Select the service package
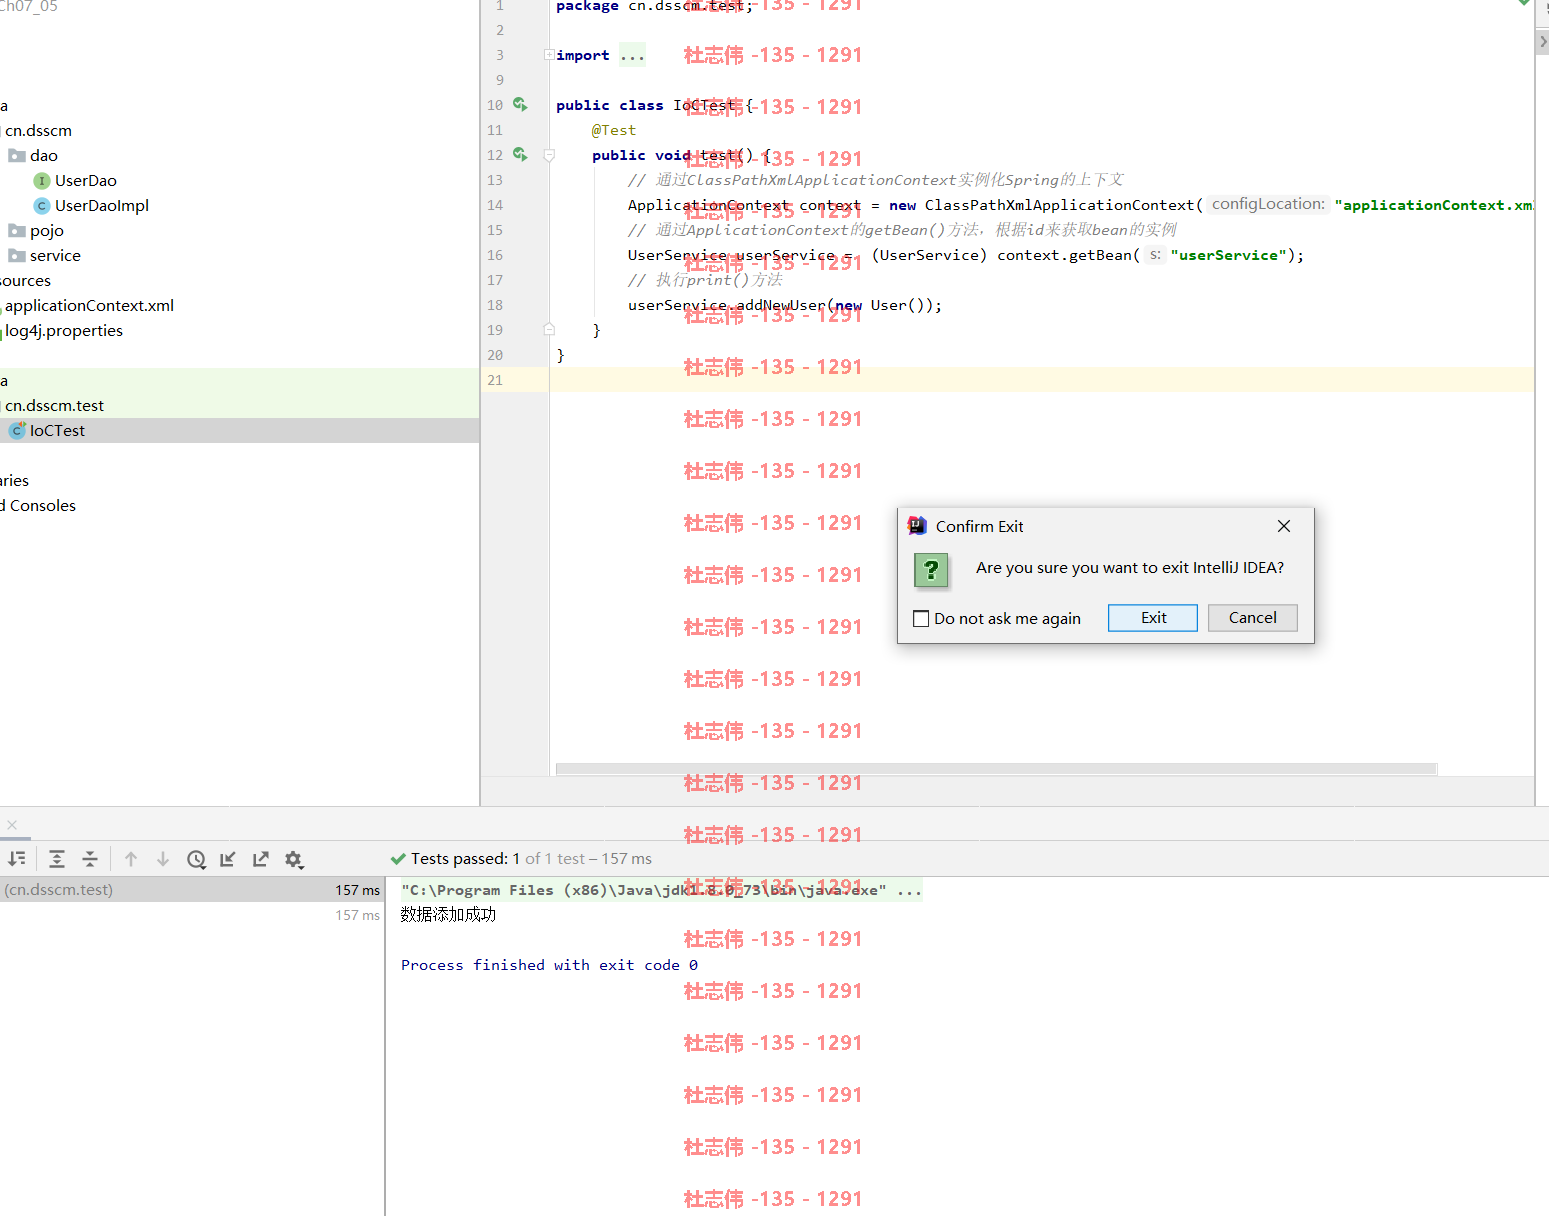 coord(55,256)
